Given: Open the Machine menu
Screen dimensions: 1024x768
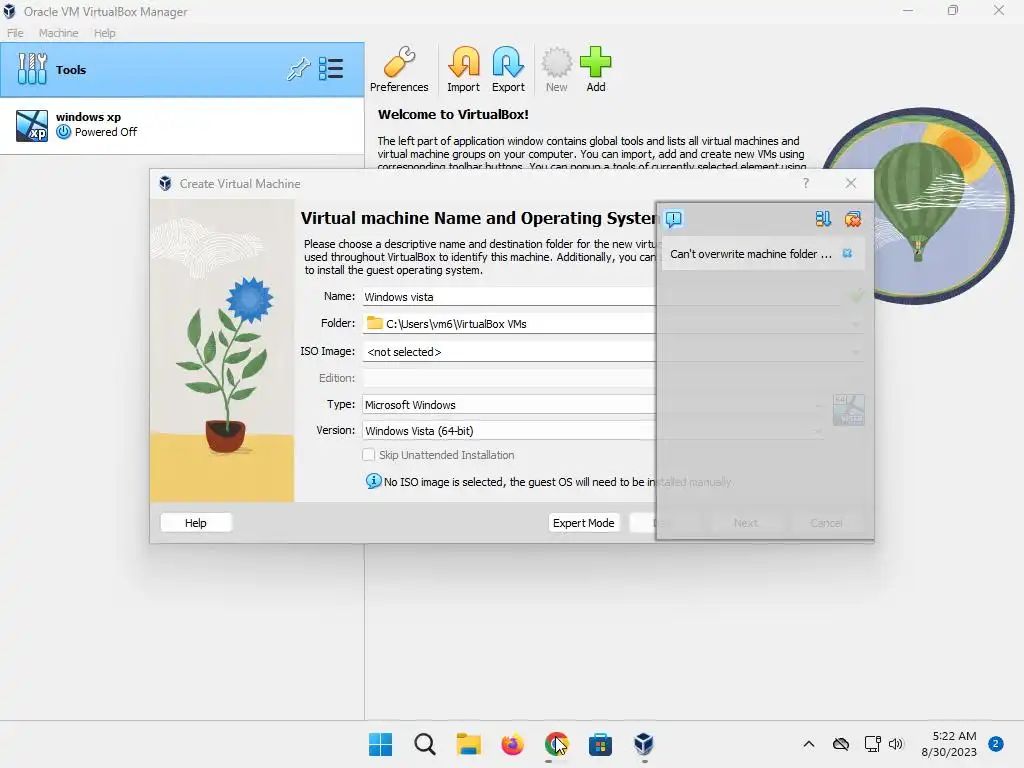Looking at the screenshot, I should [x=58, y=33].
